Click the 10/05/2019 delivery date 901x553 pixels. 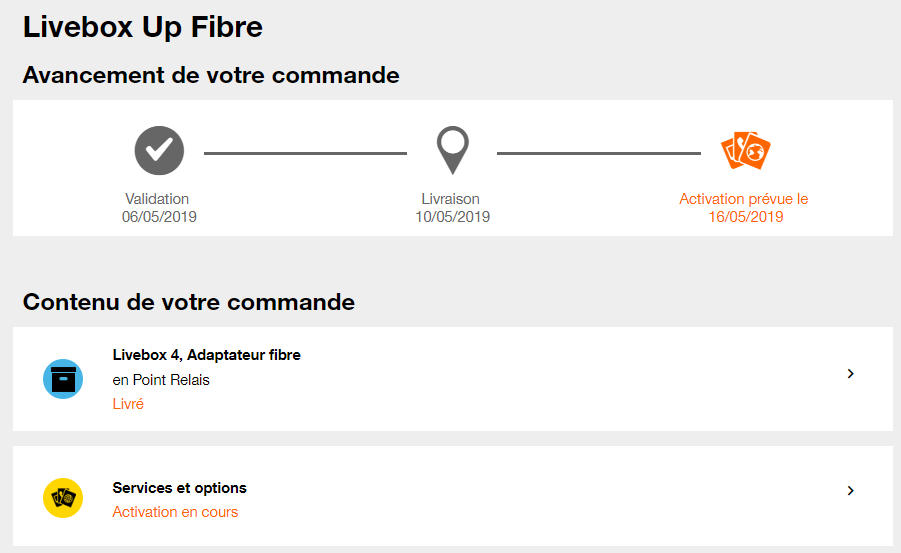[452, 216]
